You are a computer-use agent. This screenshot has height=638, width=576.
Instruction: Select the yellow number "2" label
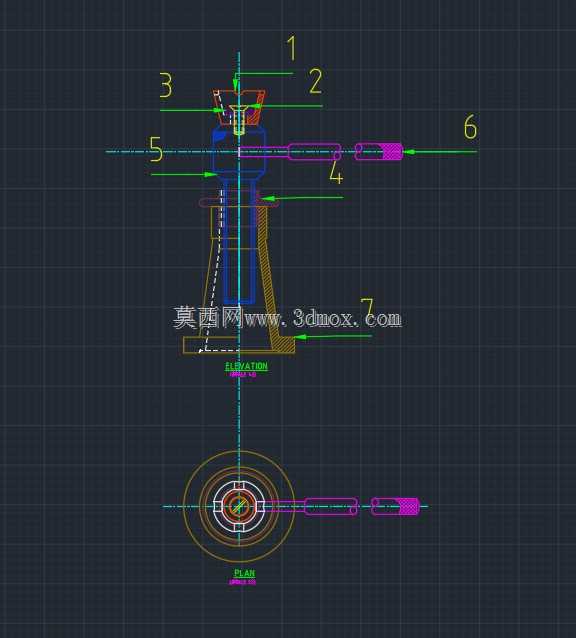tap(316, 81)
